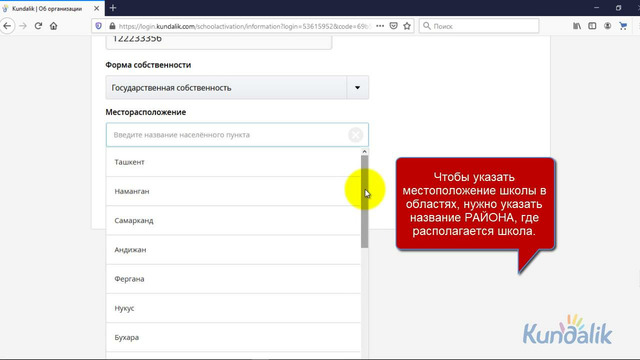
Task: Click the city list scrollbar thumb
Action: tap(364, 202)
